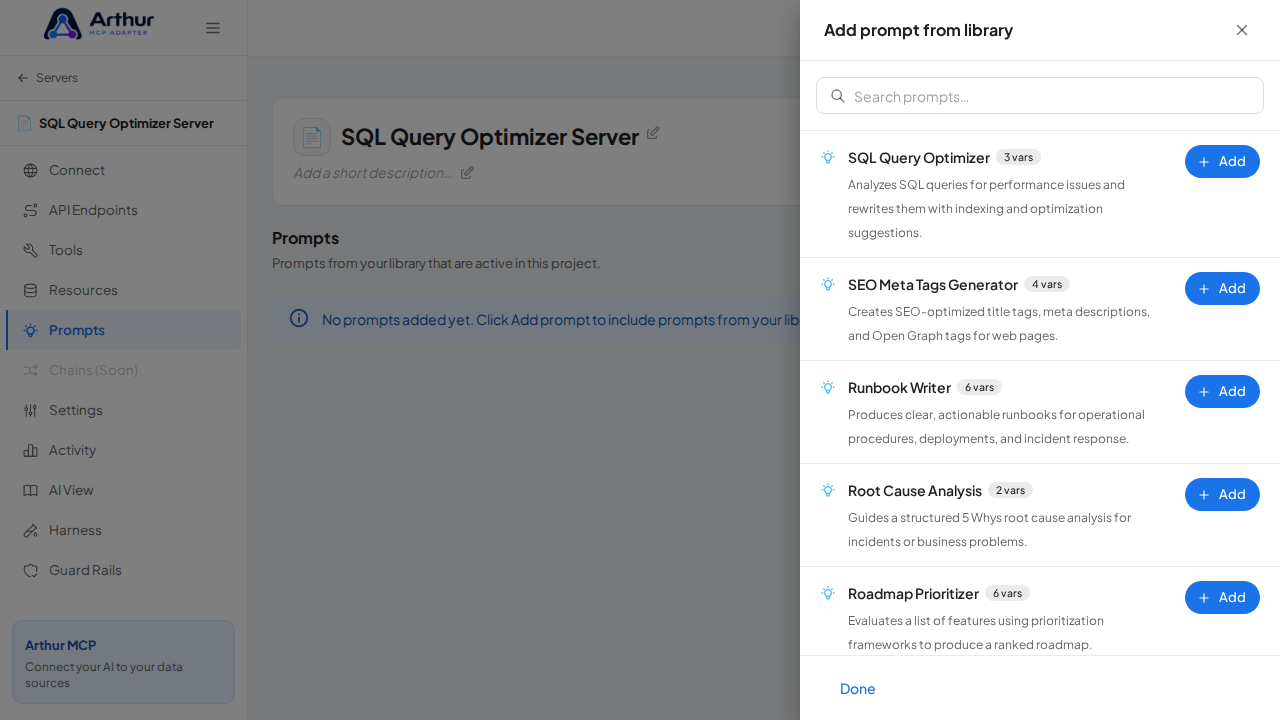Click the API Endpoints route icon
Image resolution: width=1280 pixels, height=720 pixels.
click(31, 210)
